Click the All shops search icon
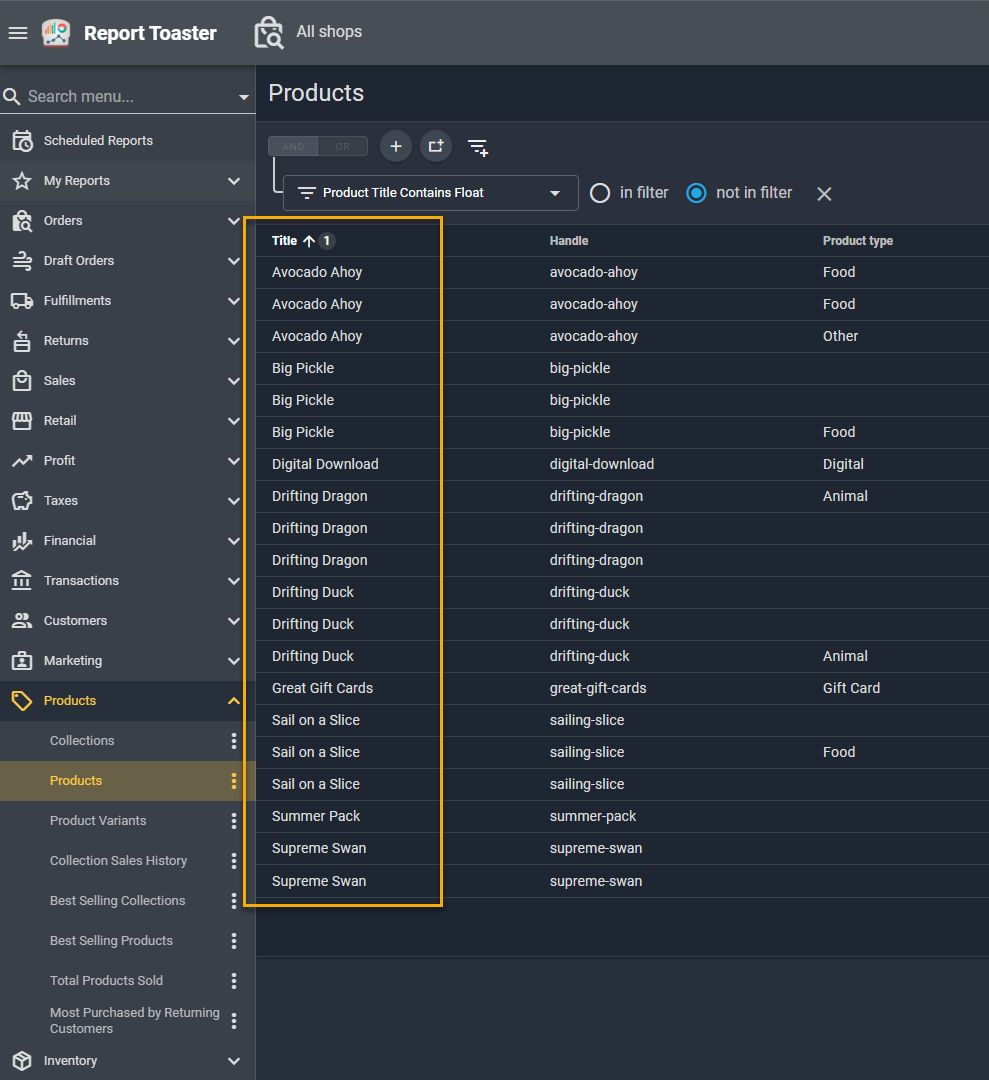This screenshot has width=989, height=1080. (268, 33)
